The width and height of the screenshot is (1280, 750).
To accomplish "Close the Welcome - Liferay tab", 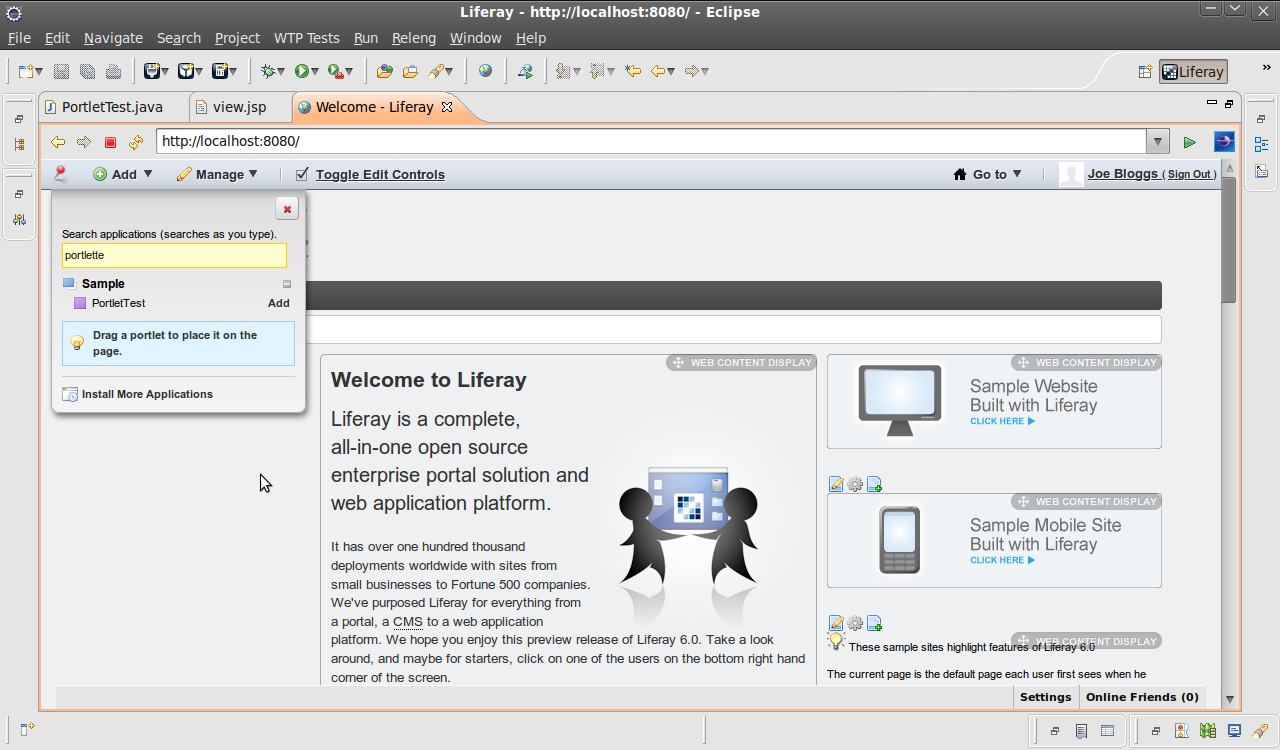I will (447, 107).
